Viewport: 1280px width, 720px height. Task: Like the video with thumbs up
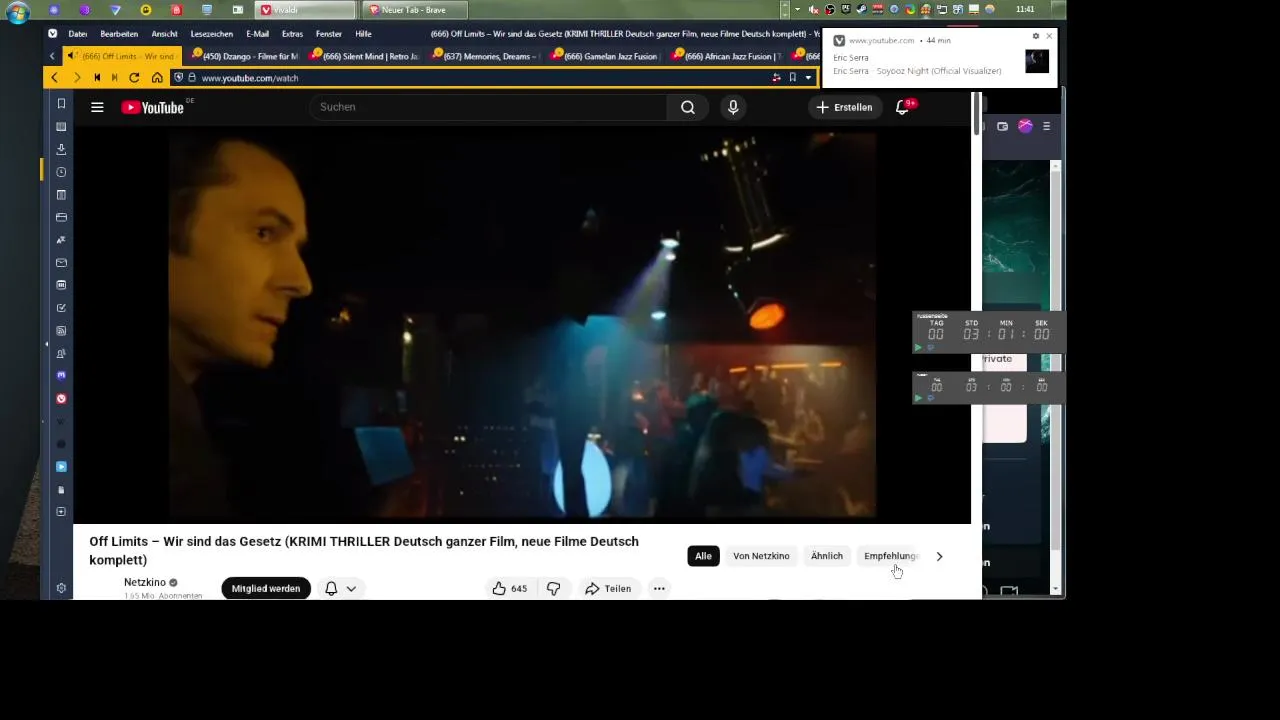tap(509, 589)
